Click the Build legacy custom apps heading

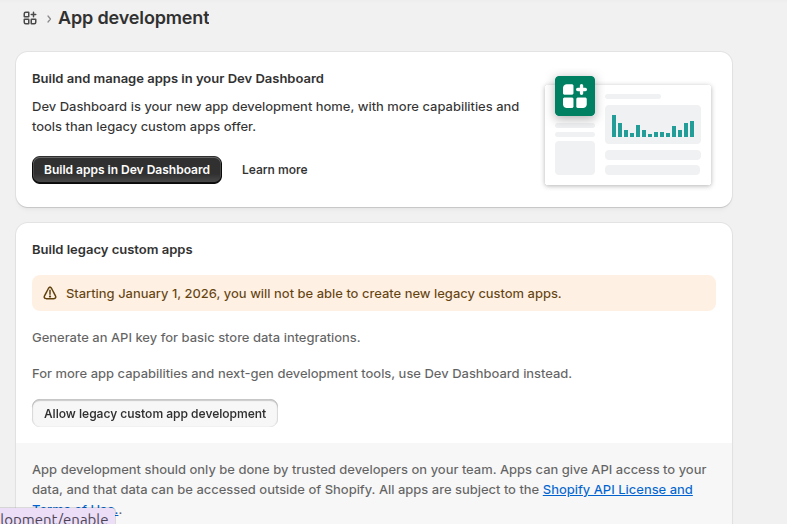112,250
